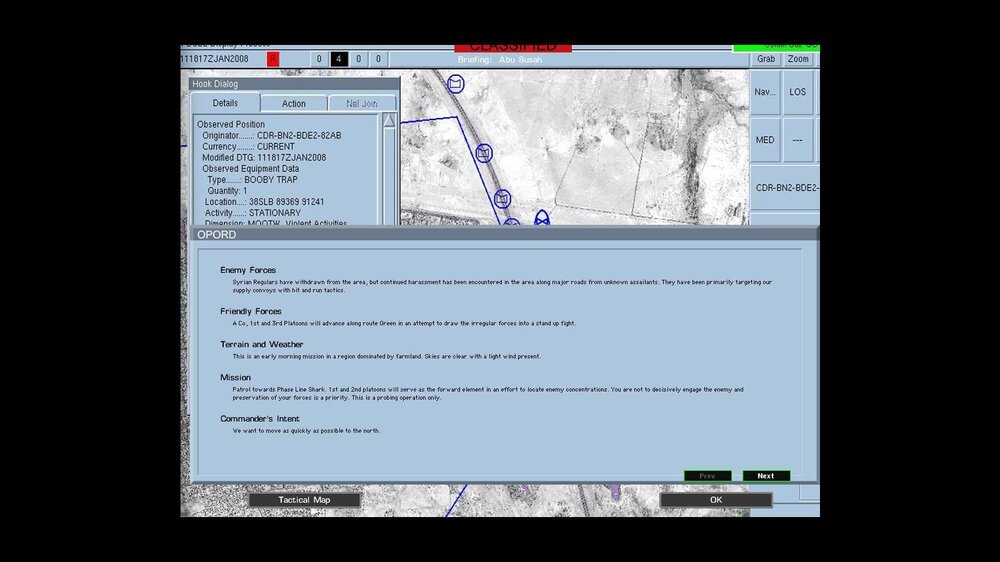Image resolution: width=1000 pixels, height=562 pixels.
Task: Click 'Activity: STATIONARY' line
Action: pos(253,213)
